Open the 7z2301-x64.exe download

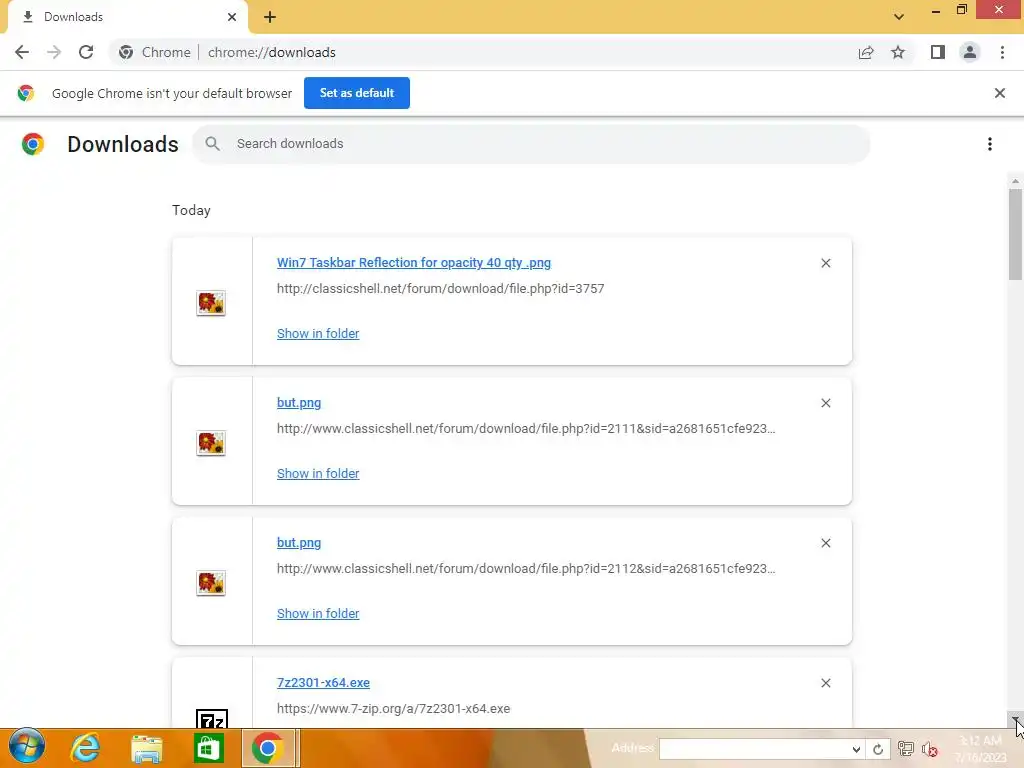tap(323, 682)
